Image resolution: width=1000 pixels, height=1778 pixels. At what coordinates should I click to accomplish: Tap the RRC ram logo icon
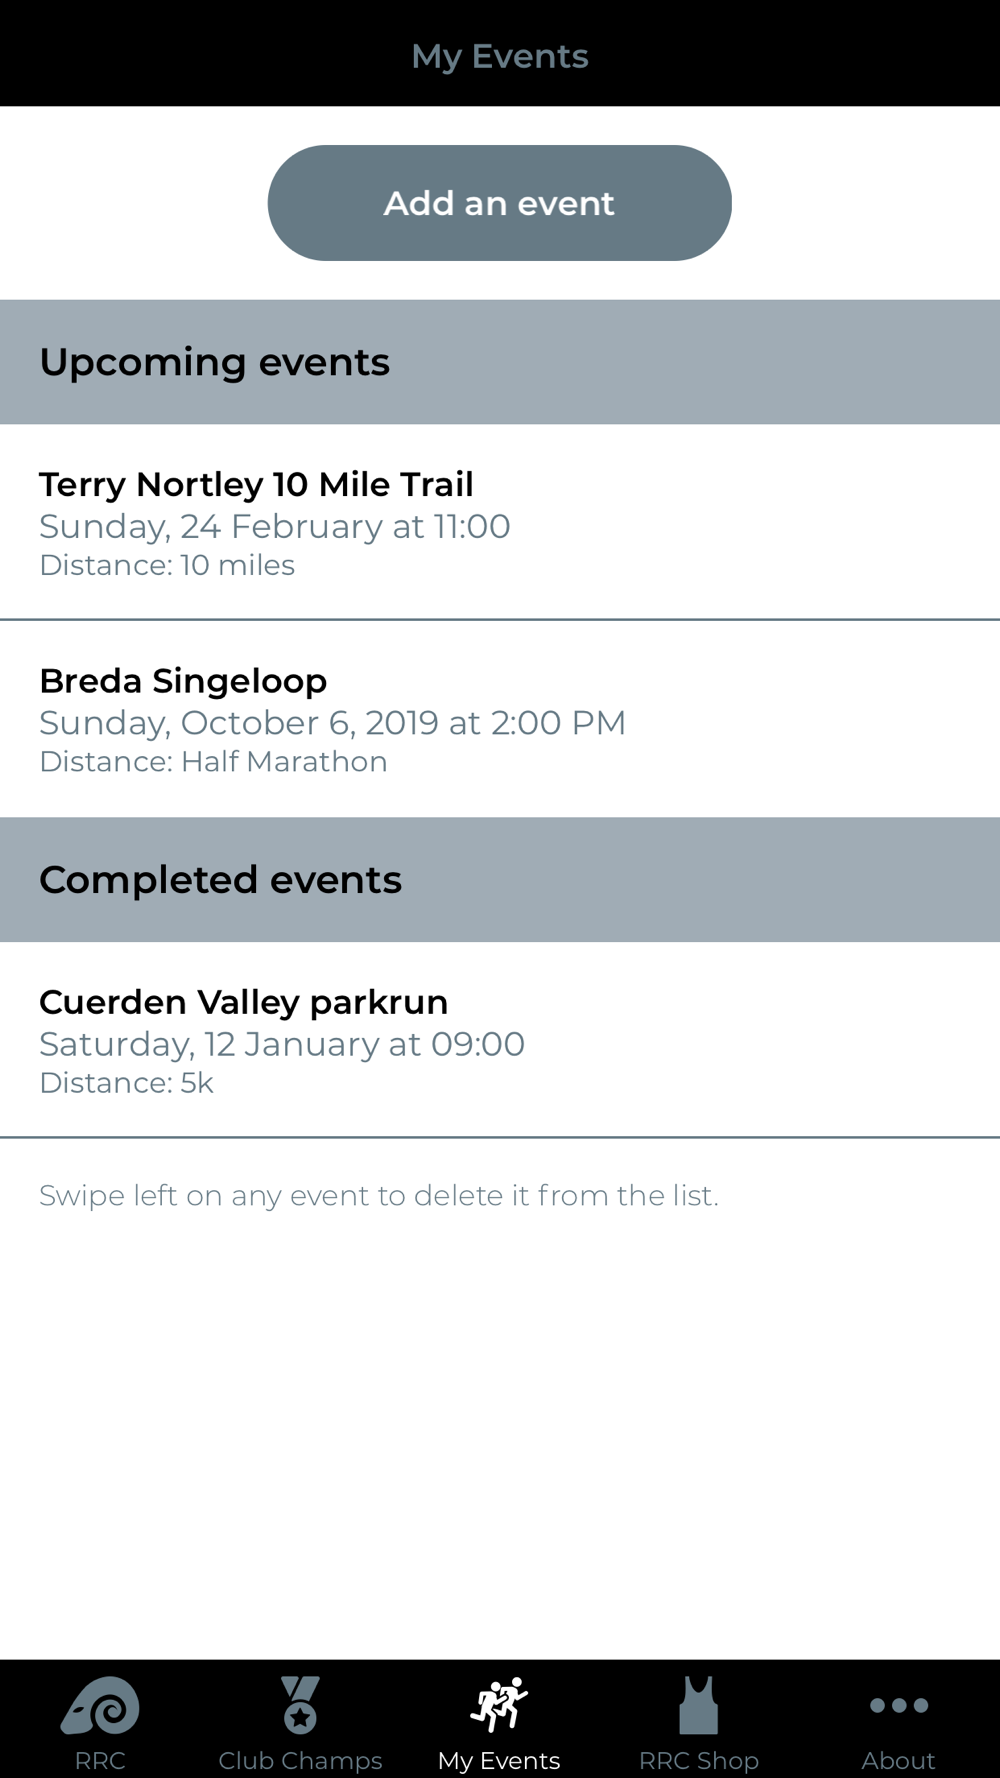pos(100,1705)
